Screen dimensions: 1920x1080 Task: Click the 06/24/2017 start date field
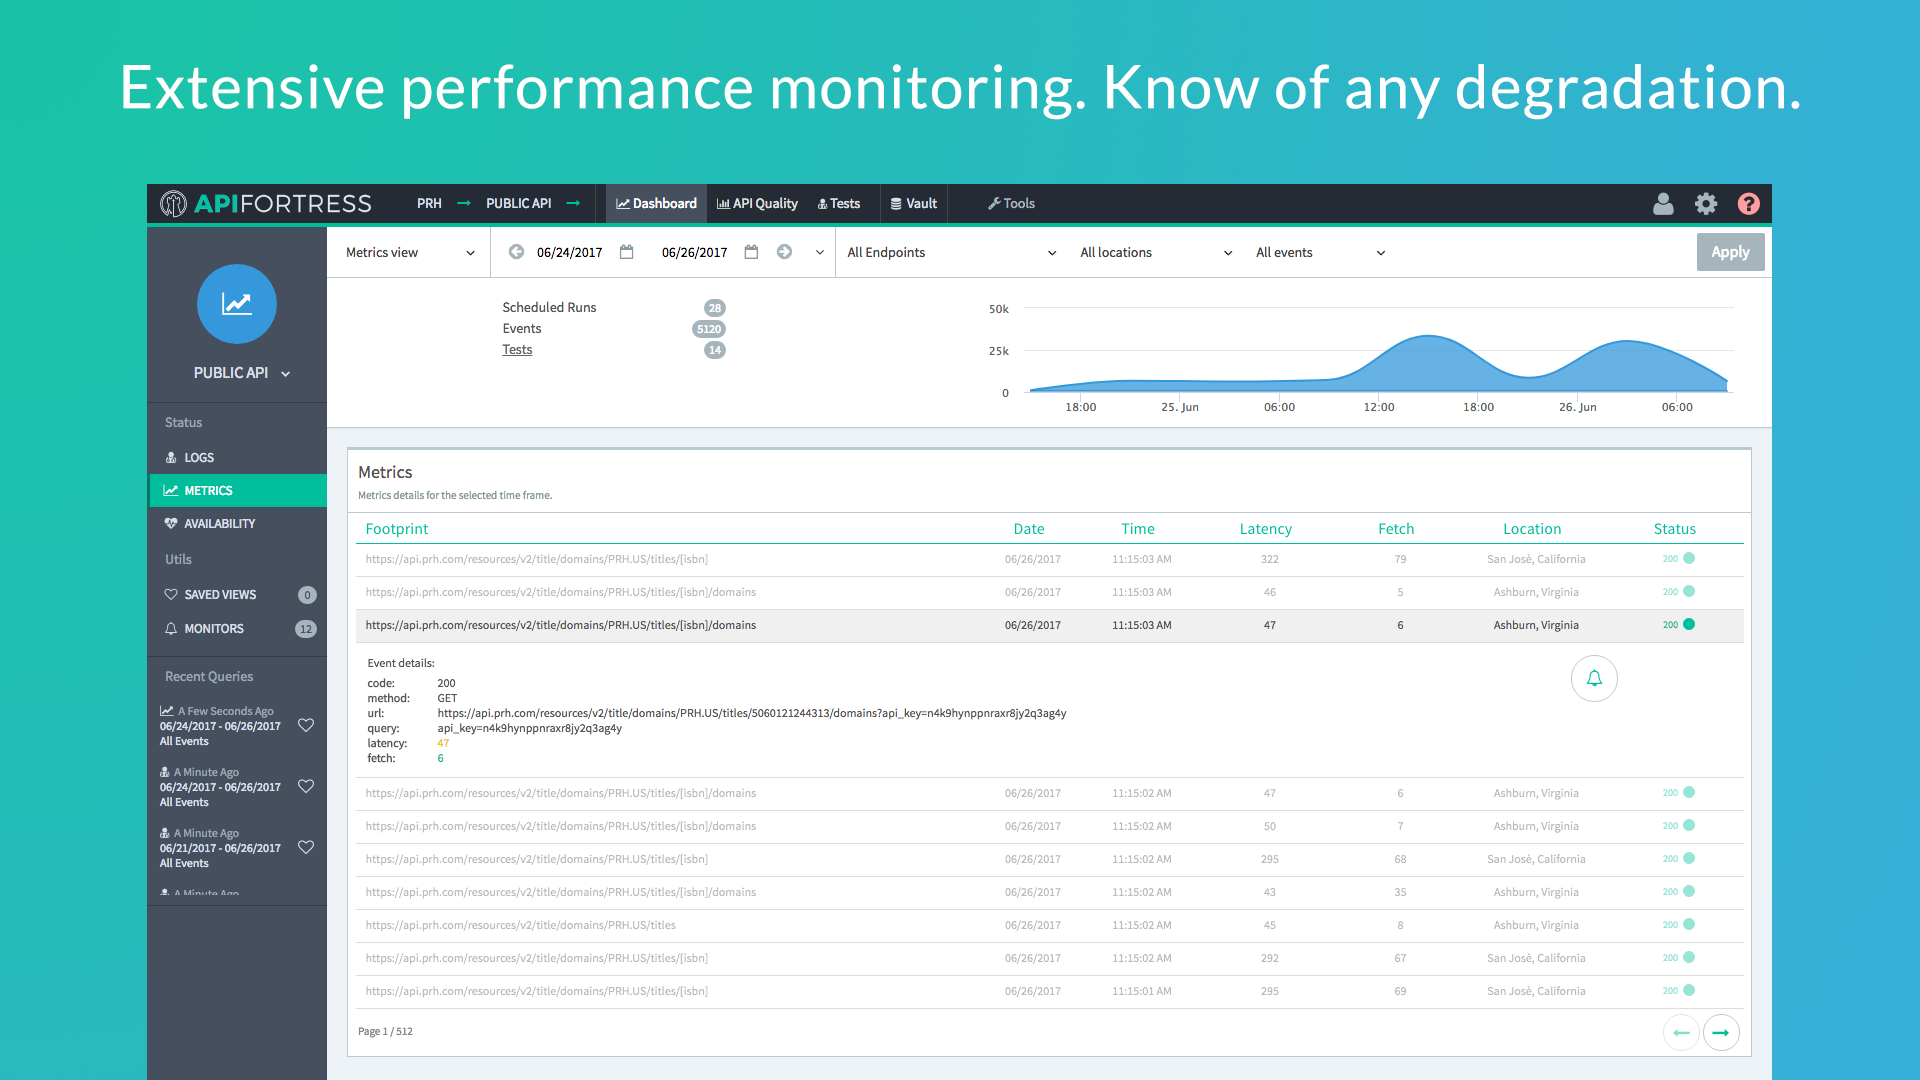click(569, 252)
